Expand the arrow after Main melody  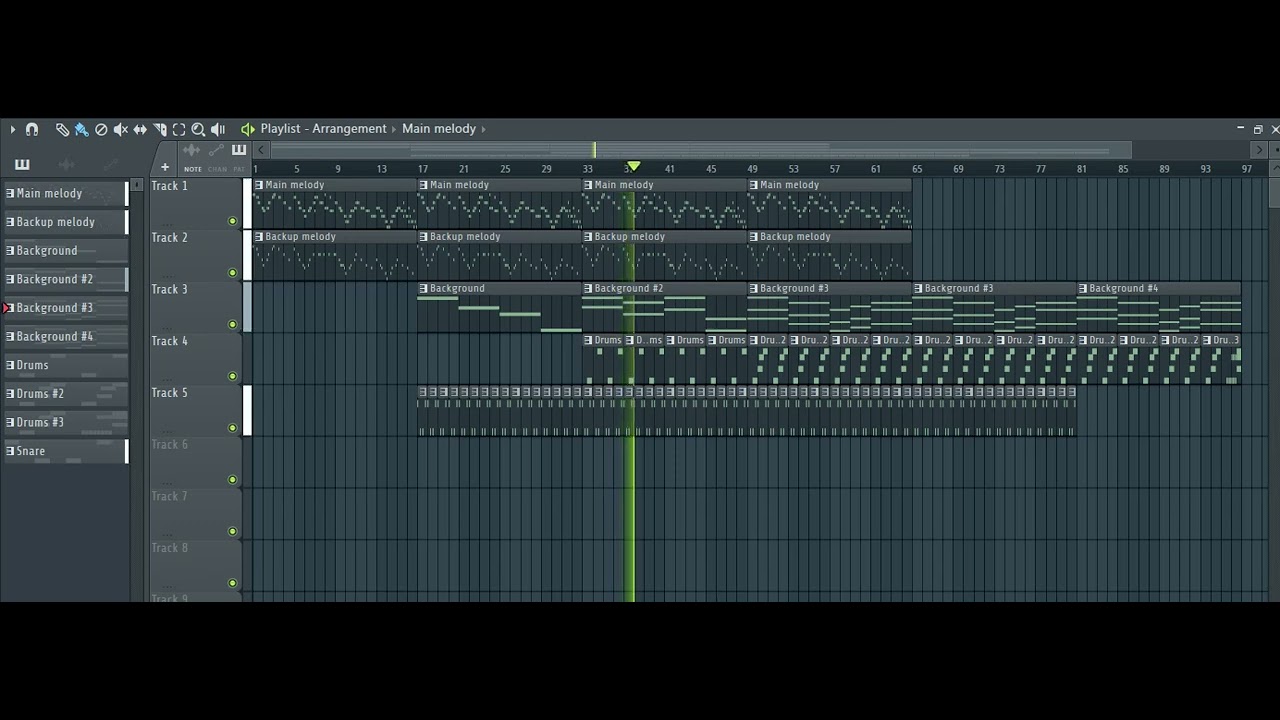point(484,129)
